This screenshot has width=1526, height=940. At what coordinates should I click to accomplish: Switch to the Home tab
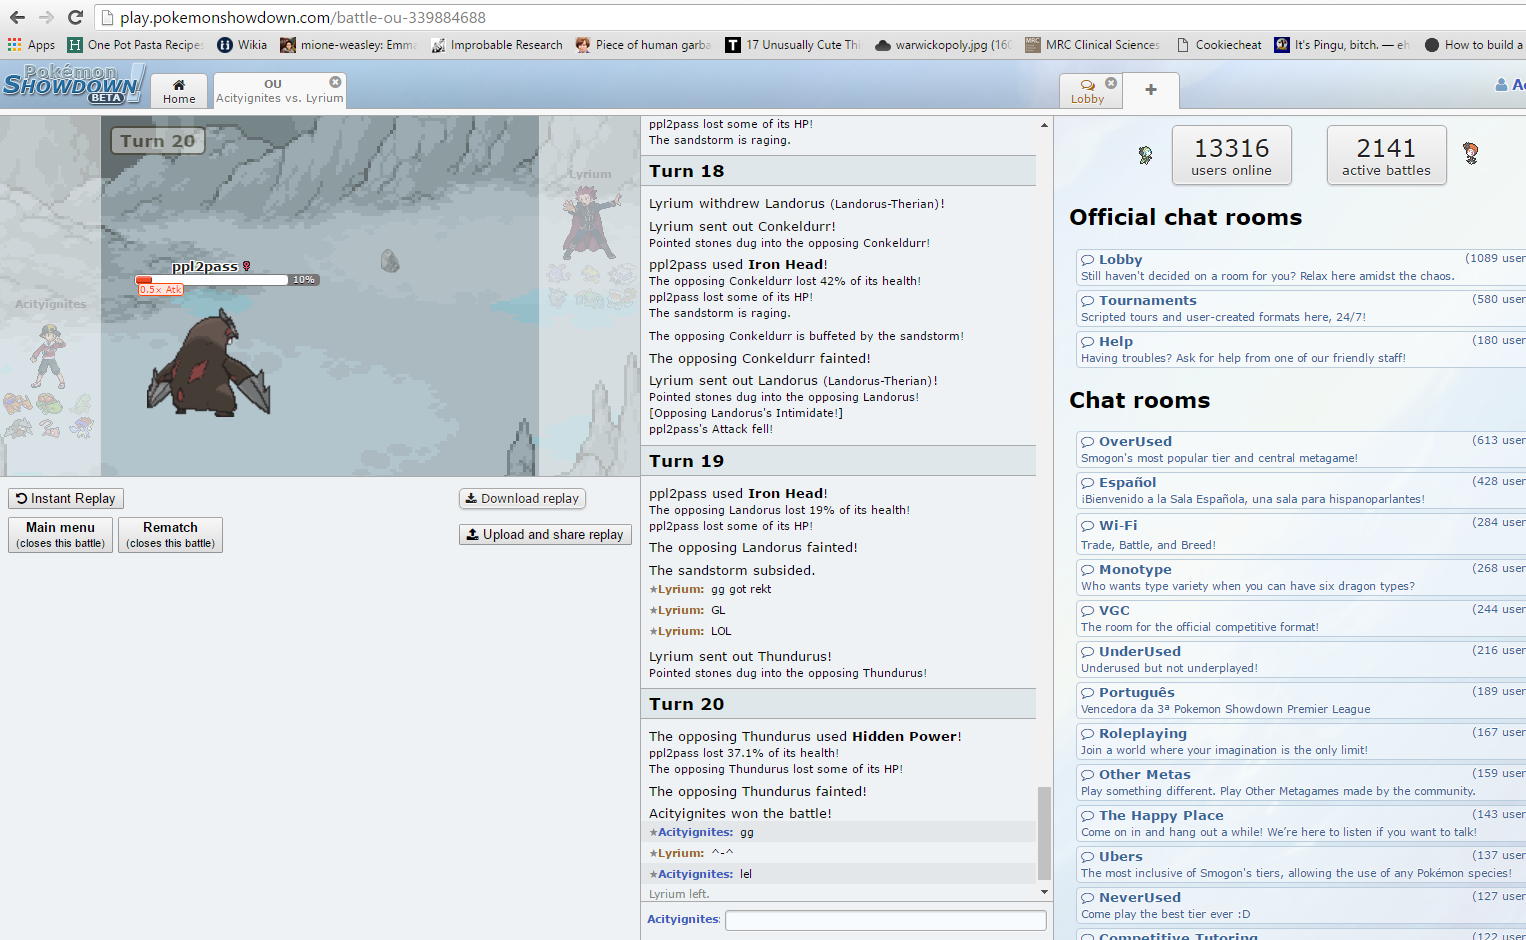179,91
